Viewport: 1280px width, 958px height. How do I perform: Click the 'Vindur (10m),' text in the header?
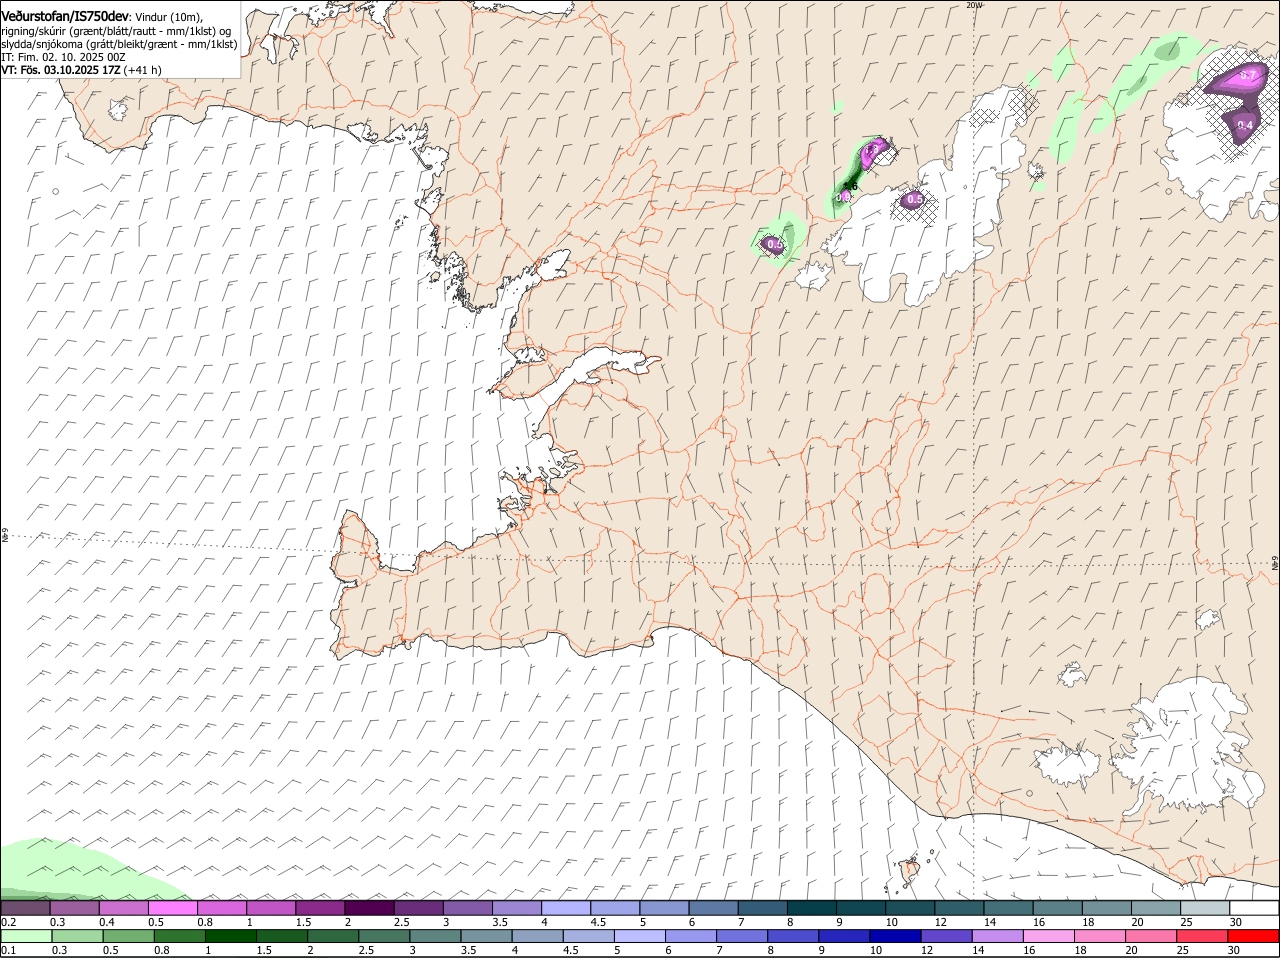169,18
